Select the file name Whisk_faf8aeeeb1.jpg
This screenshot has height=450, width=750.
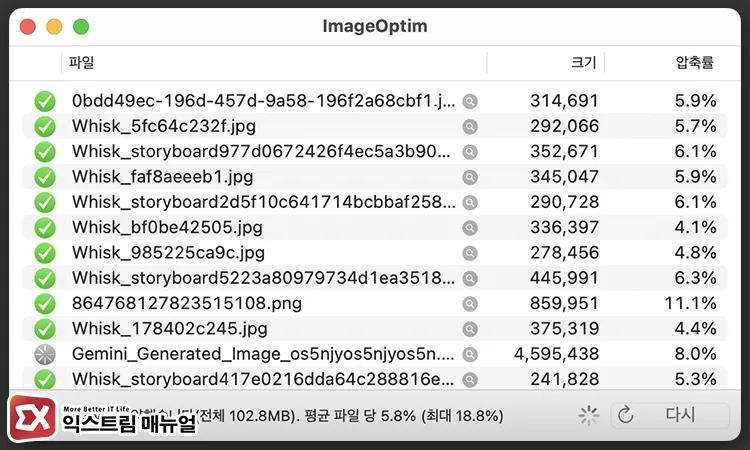[x=162, y=177]
